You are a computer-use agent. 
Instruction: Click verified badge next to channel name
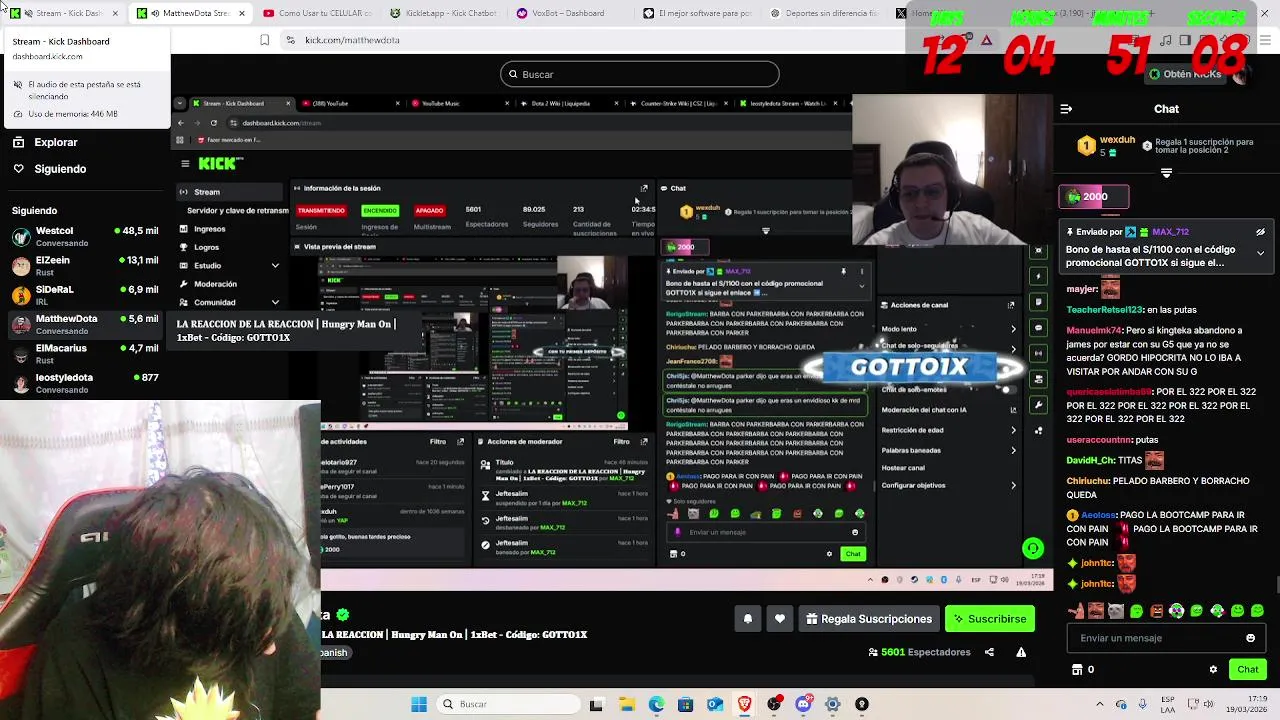[343, 615]
